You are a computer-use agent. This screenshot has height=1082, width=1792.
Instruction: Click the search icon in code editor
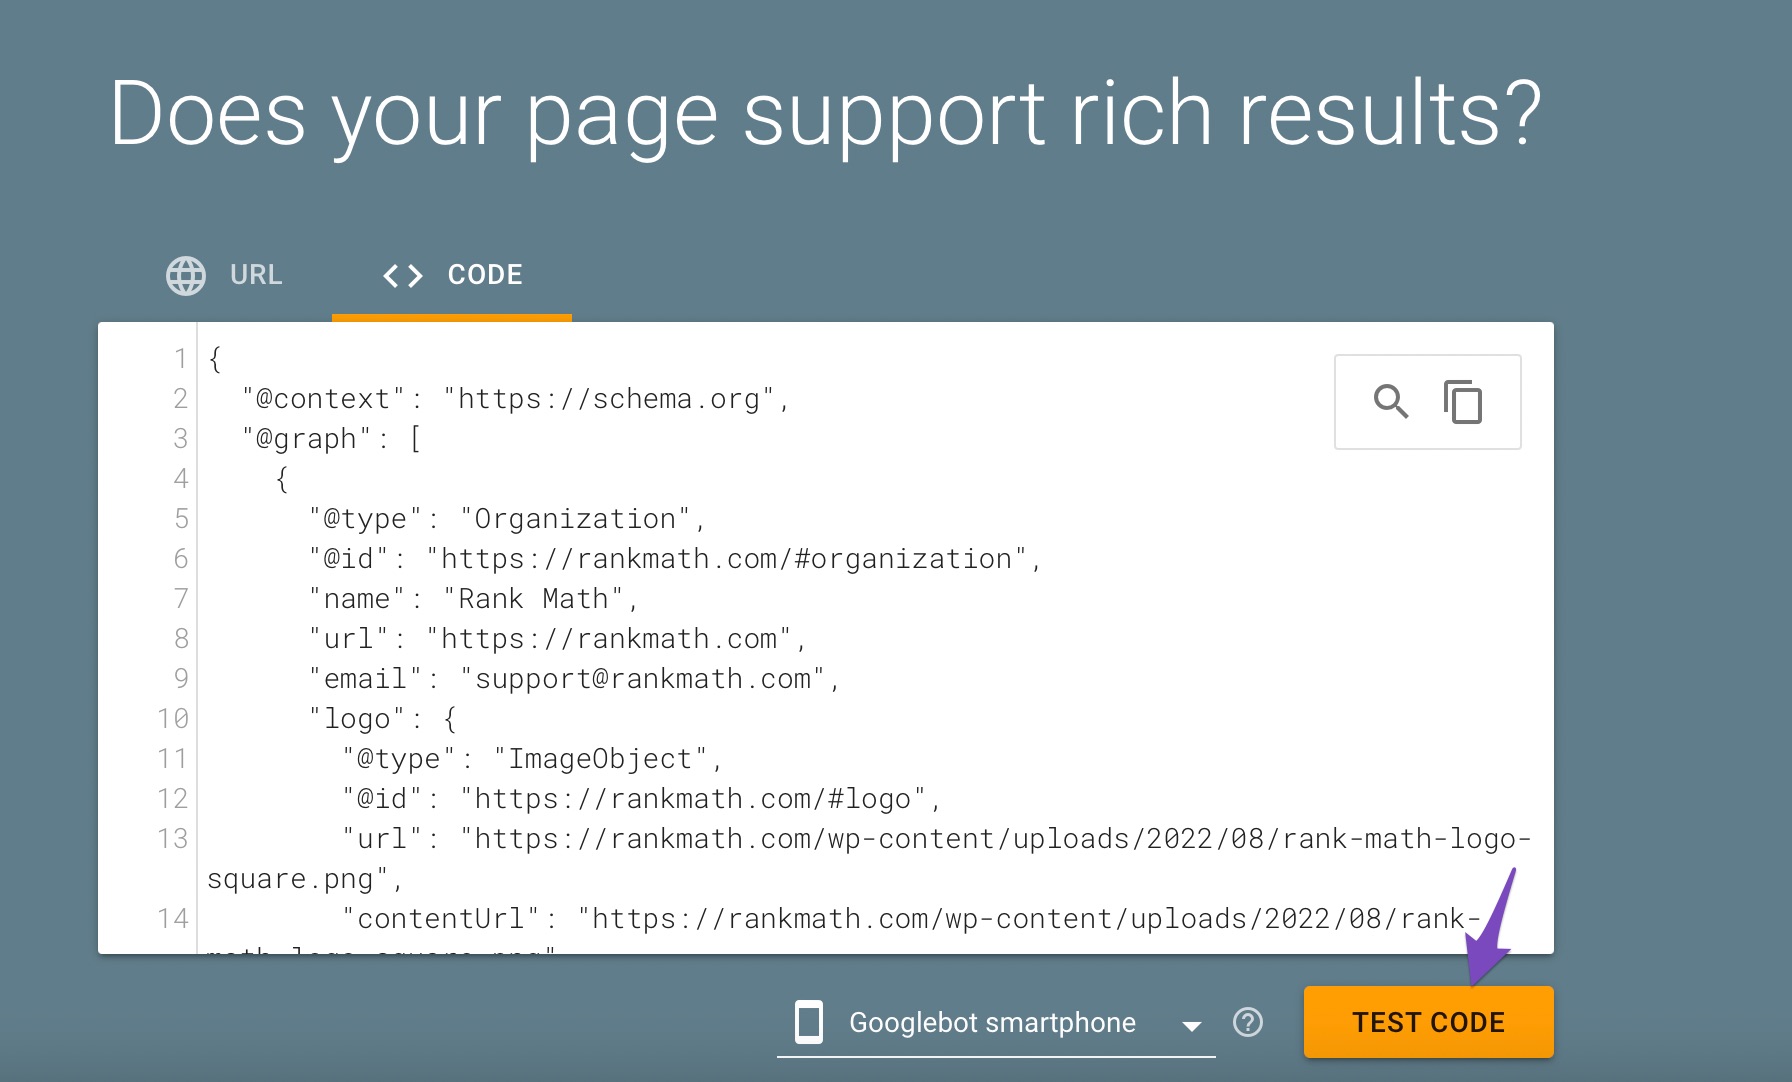click(x=1391, y=401)
